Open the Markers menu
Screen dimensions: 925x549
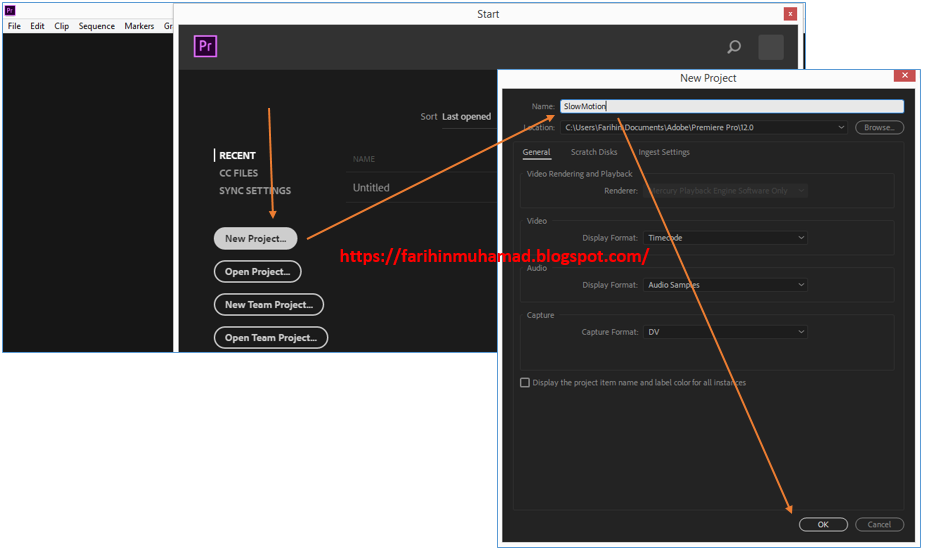coord(139,26)
